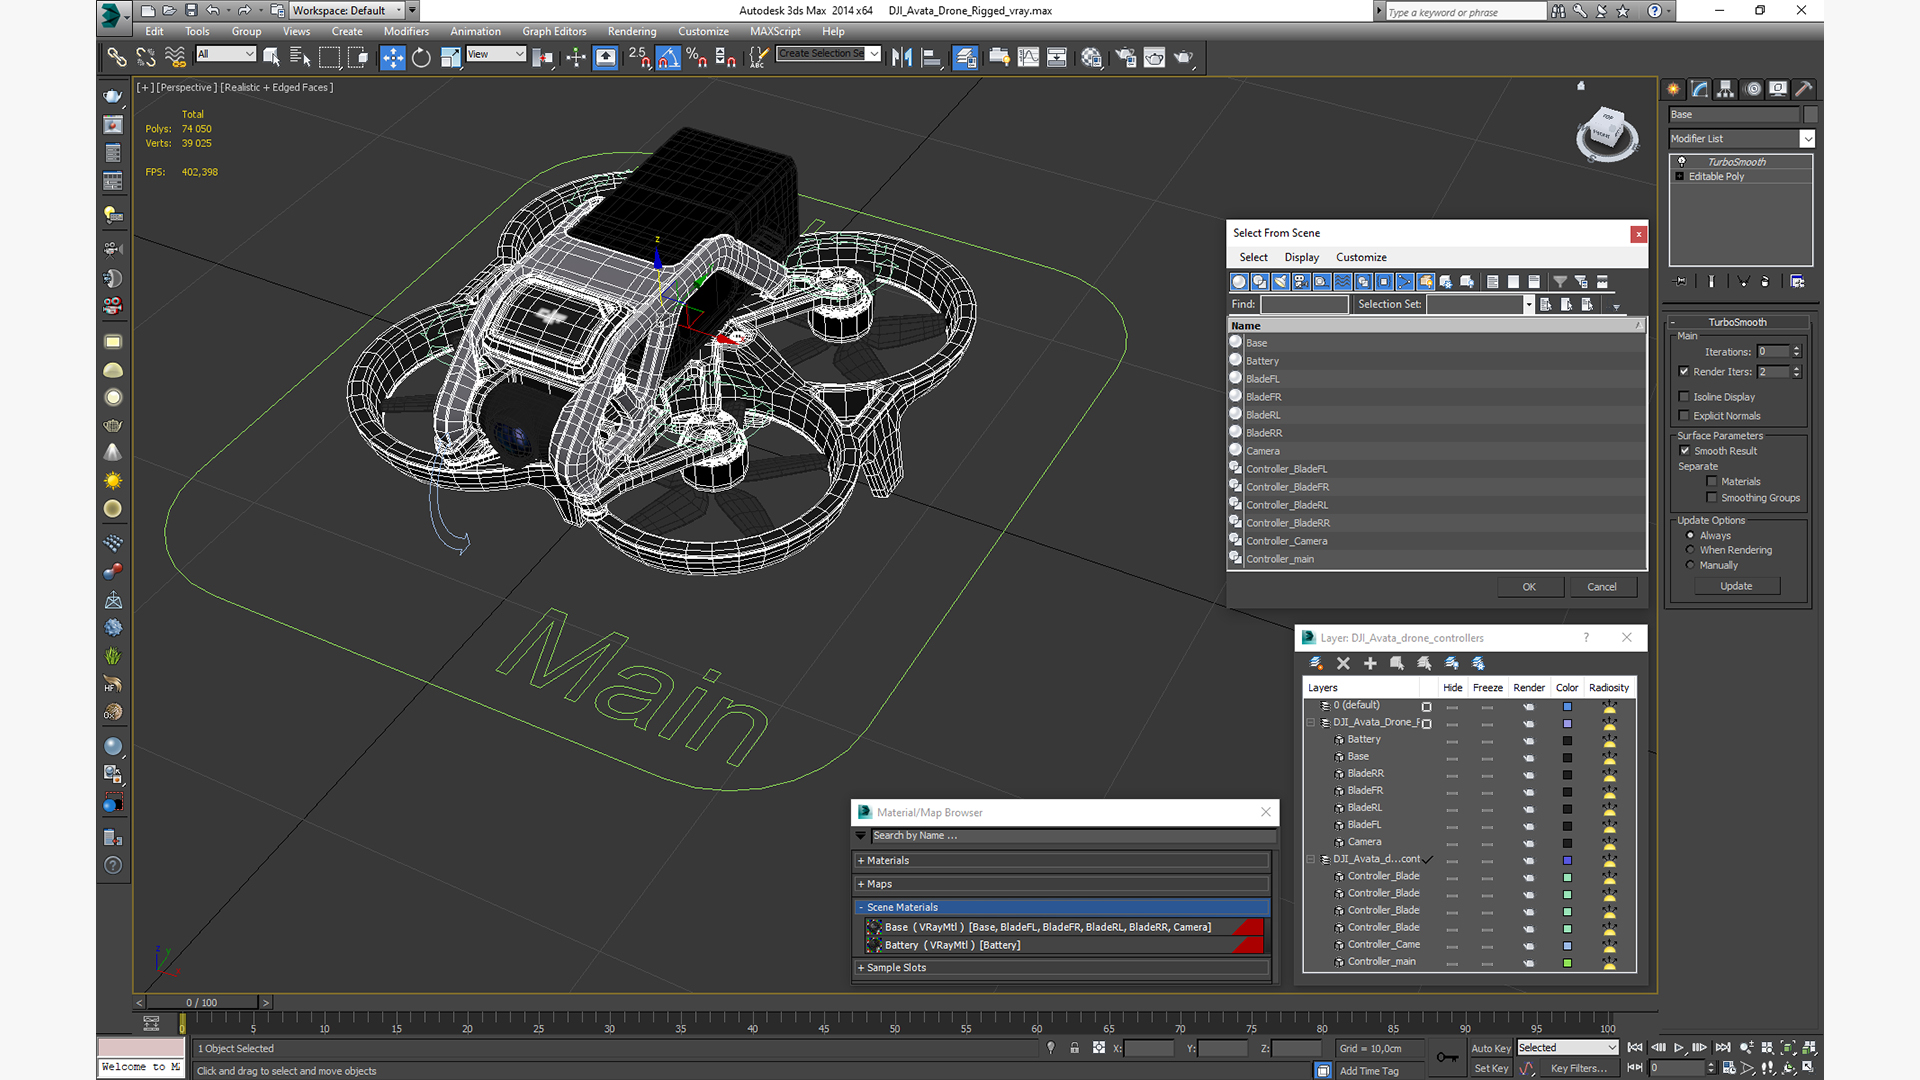This screenshot has width=1920, height=1080.
Task: Toggle Angle Snap in main toolbar
Action: pyautogui.click(x=668, y=57)
